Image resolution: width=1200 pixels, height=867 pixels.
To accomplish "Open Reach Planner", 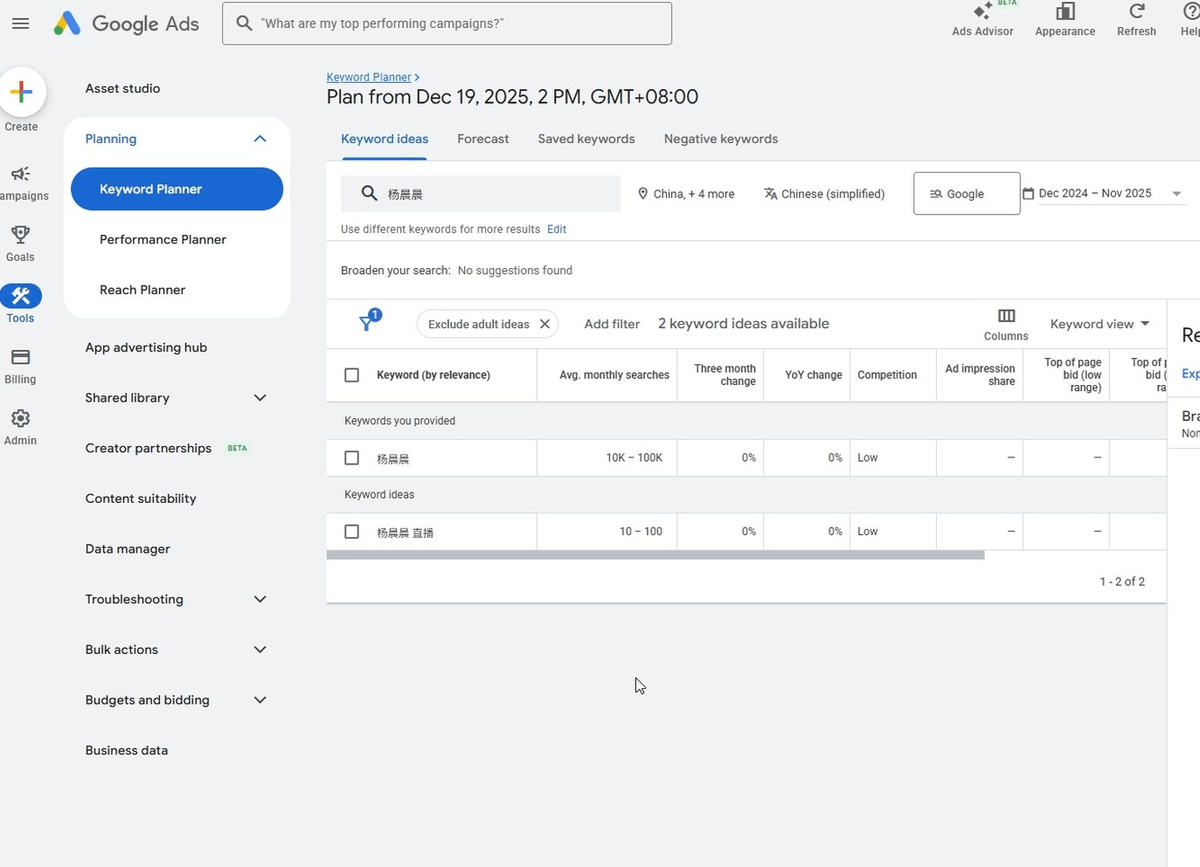I will 143,290.
